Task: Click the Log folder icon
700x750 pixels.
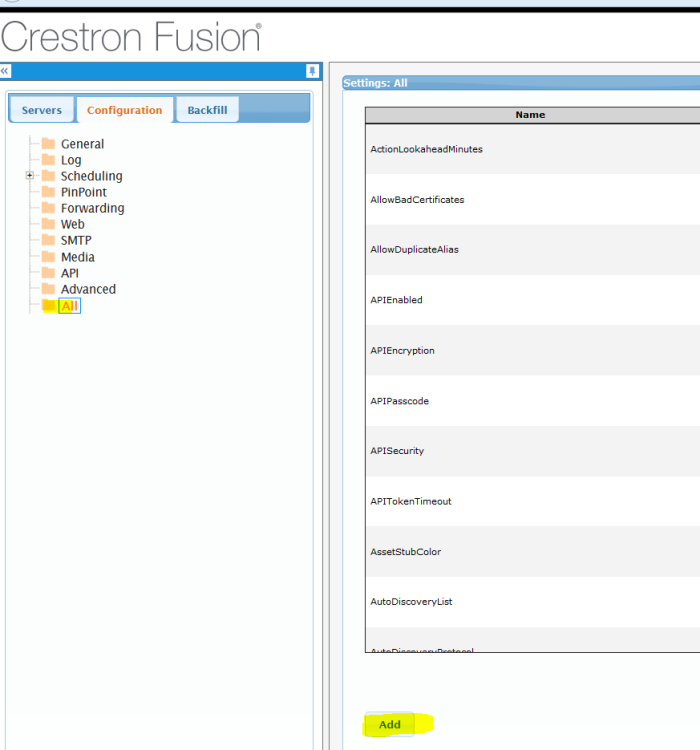Action: pyautogui.click(x=48, y=159)
